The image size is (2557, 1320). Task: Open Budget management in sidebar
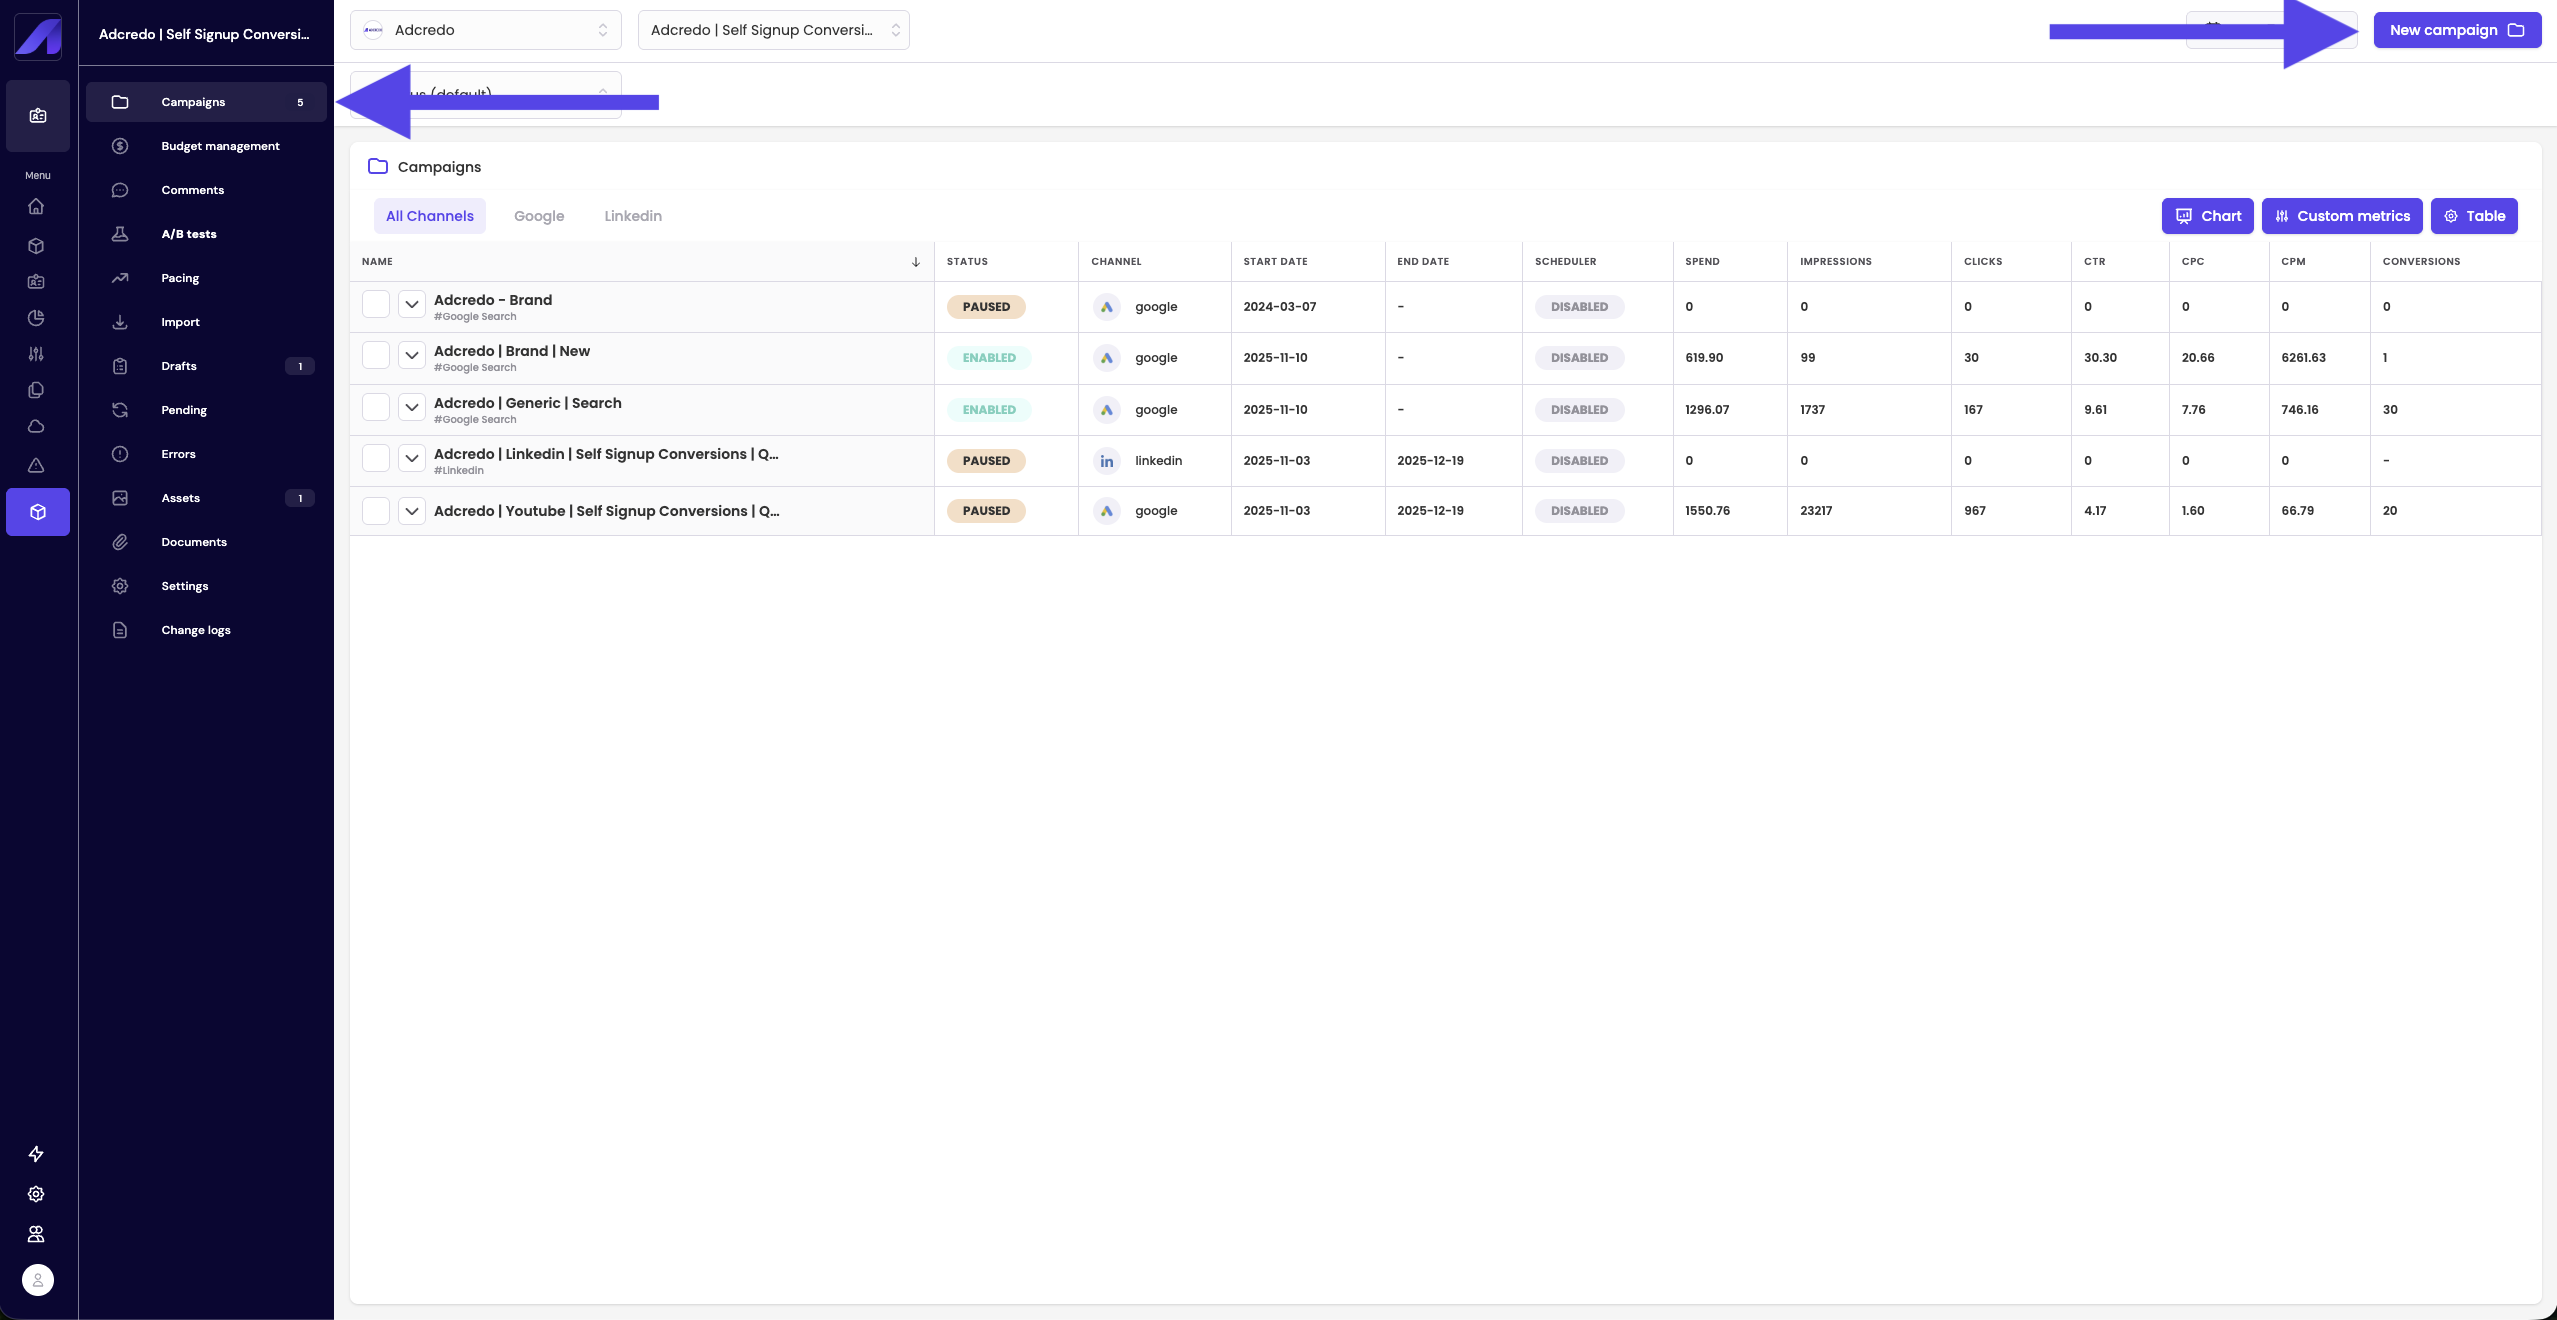(220, 146)
